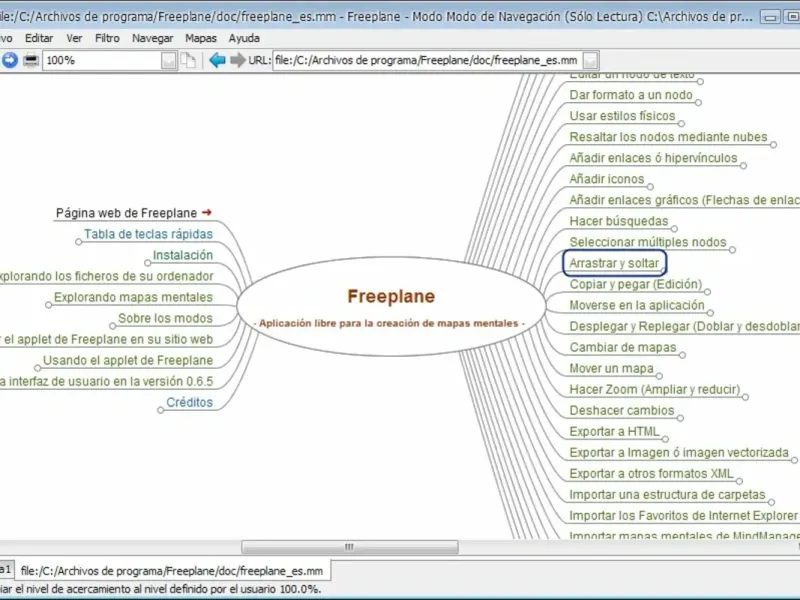Expand fold circle of Instalación node
The image size is (800, 600).
tap(147, 263)
